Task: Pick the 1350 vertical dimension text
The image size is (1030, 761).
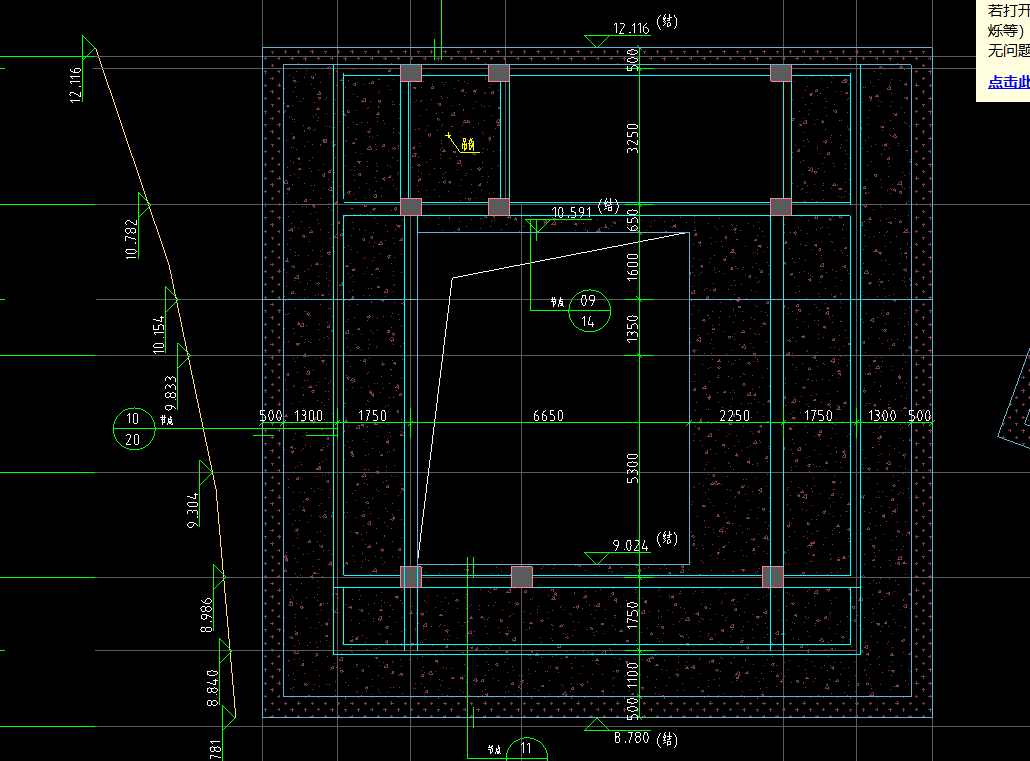Action: click(633, 329)
